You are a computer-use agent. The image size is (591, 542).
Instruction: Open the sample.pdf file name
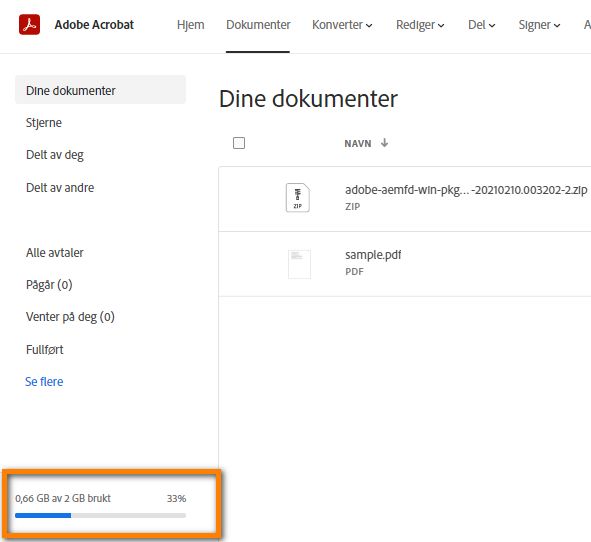(x=373, y=255)
